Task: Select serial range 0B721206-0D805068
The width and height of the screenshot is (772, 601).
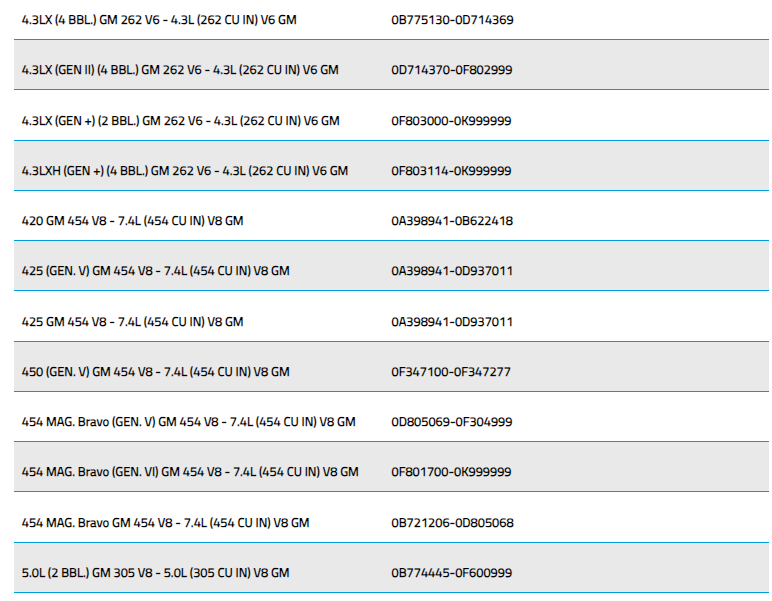Action: tap(452, 523)
